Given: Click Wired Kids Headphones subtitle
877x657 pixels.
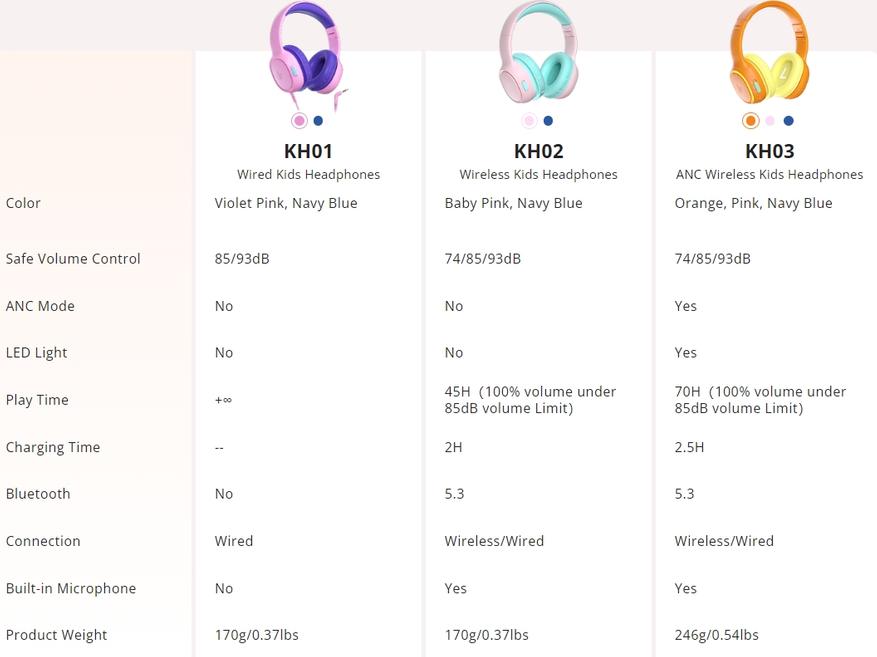Looking at the screenshot, I should click(x=308, y=175).
